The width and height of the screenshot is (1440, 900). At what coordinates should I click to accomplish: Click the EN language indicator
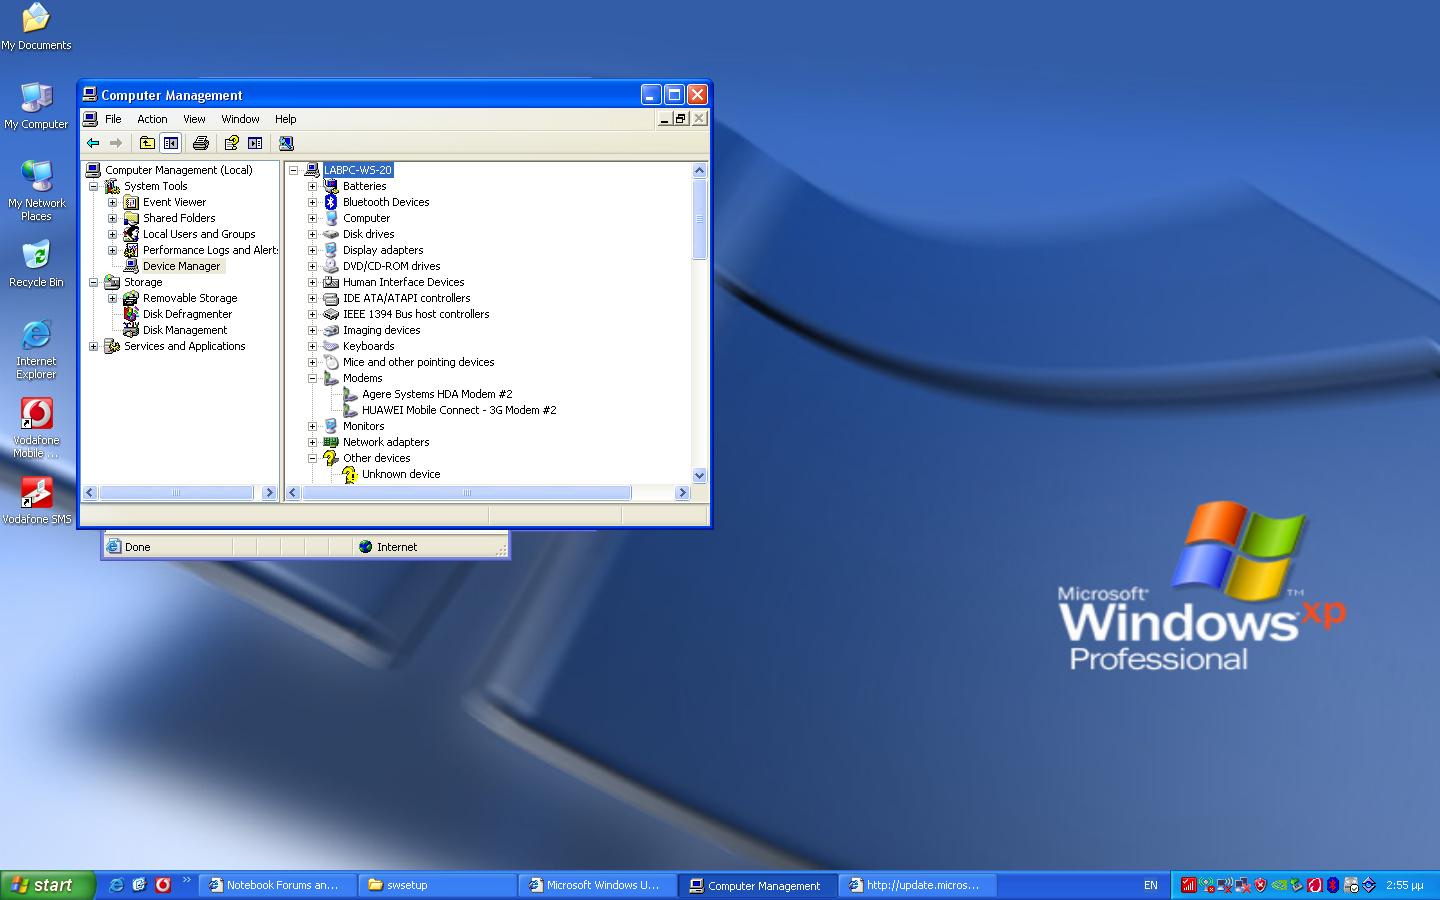point(1150,885)
